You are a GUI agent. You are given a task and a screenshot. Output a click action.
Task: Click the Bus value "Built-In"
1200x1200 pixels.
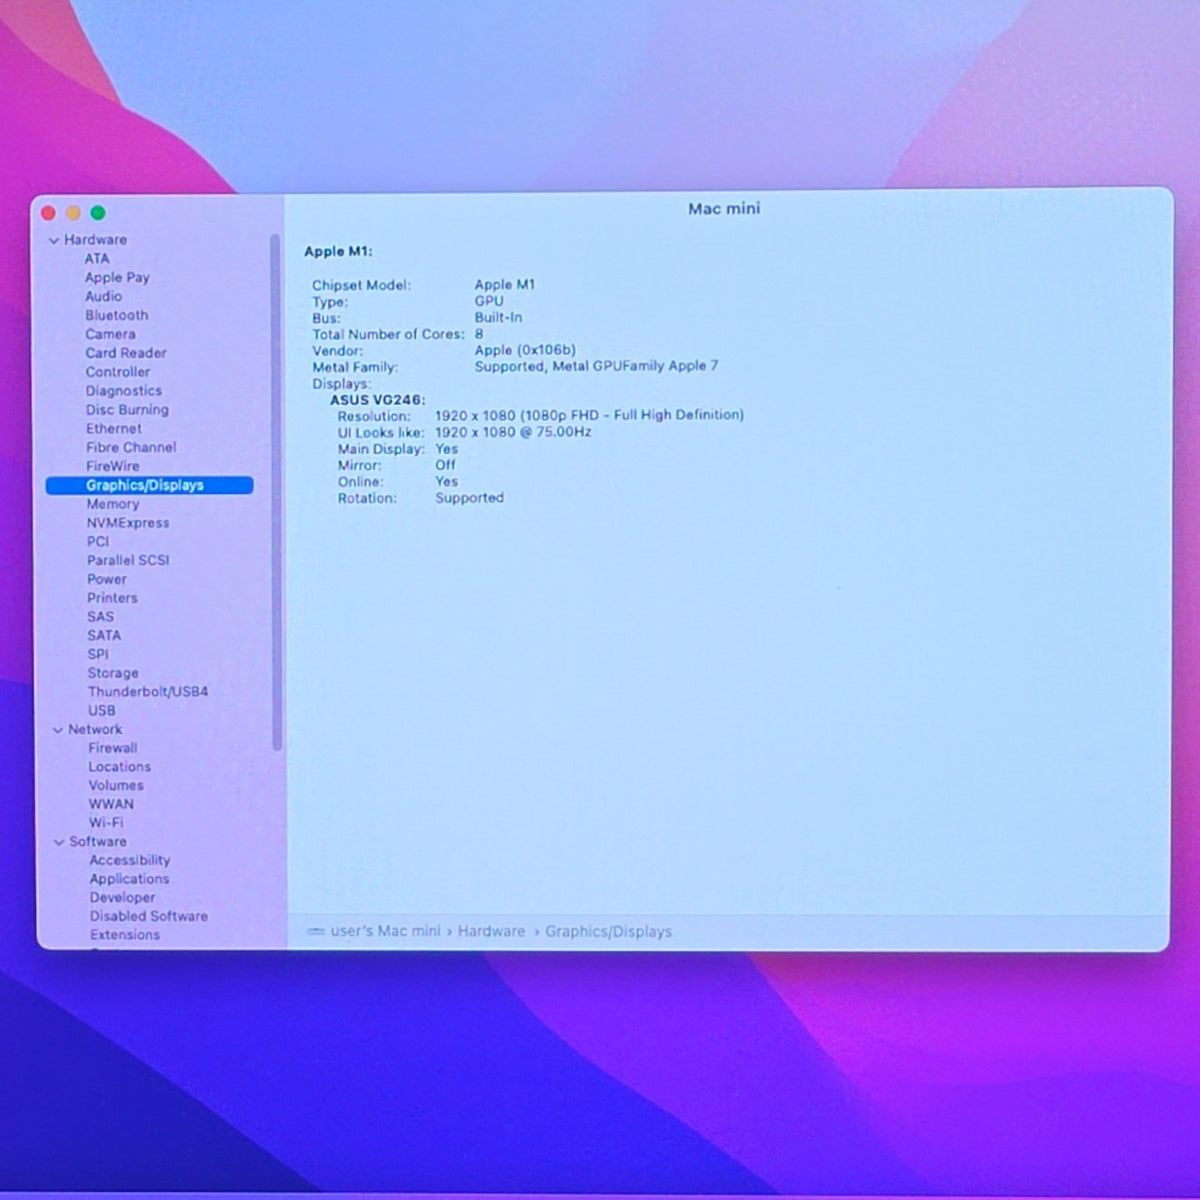coord(498,318)
